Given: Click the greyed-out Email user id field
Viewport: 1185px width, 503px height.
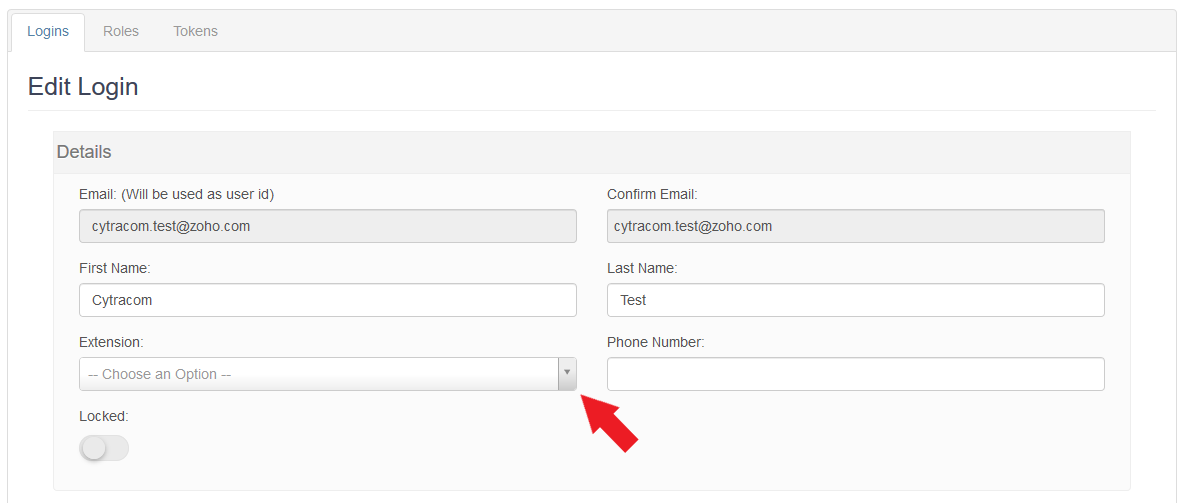Looking at the screenshot, I should [327, 226].
